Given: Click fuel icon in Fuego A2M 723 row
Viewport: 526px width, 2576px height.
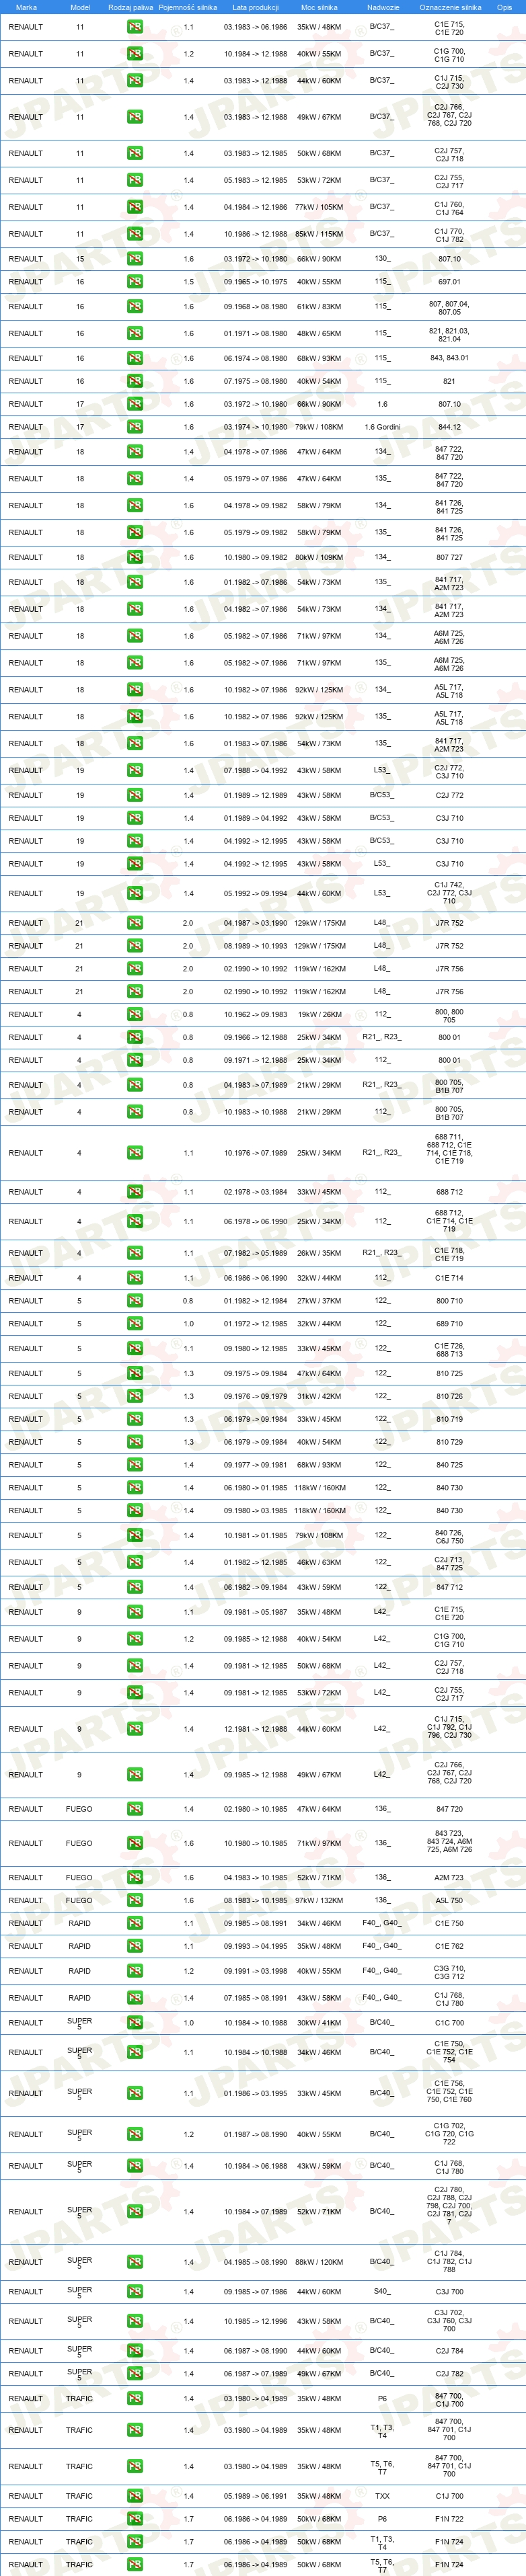Looking at the screenshot, I should (134, 1877).
